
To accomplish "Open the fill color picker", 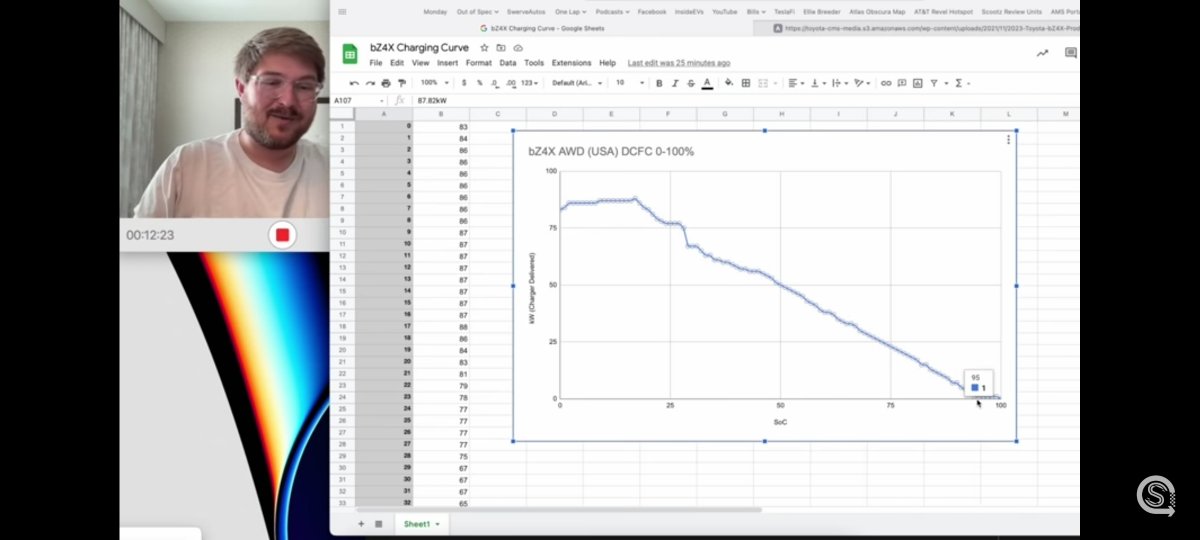I will [729, 83].
